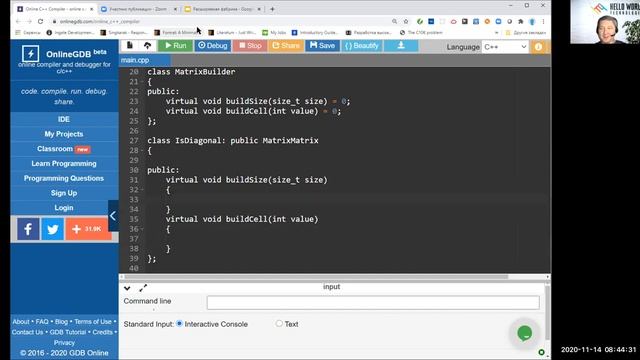The image size is (640, 360).
Task: Open the Classroom sidebar item
Action: tap(64, 149)
